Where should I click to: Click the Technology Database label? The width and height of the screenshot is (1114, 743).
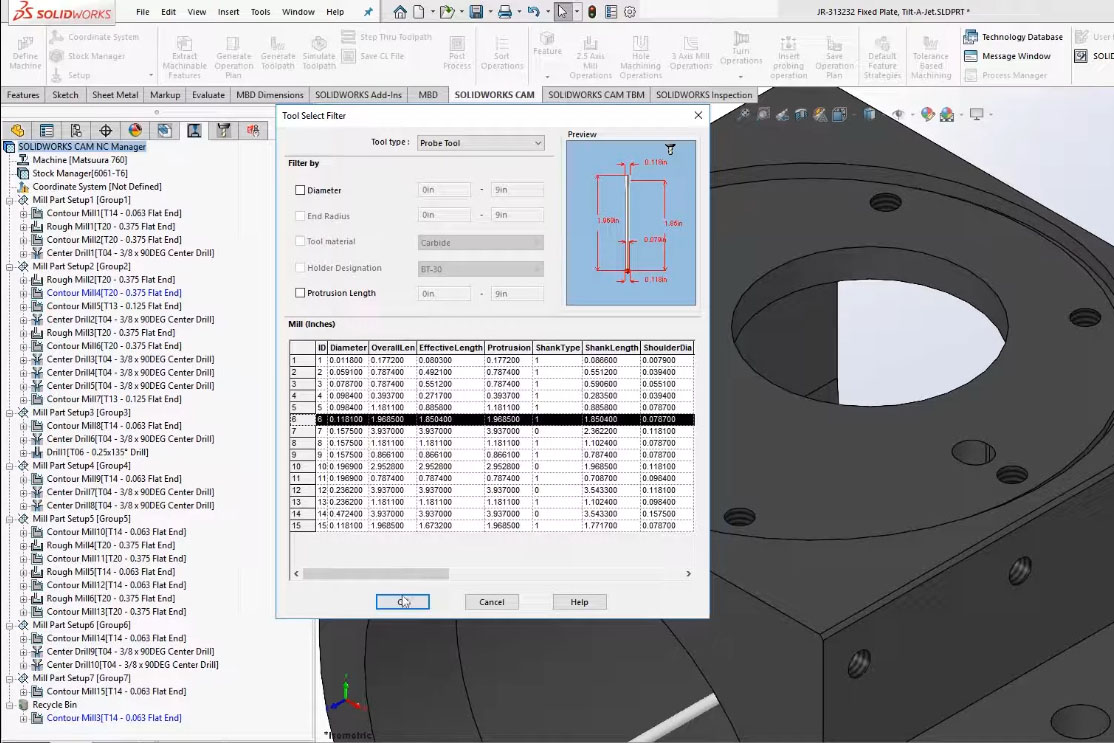point(1022,37)
